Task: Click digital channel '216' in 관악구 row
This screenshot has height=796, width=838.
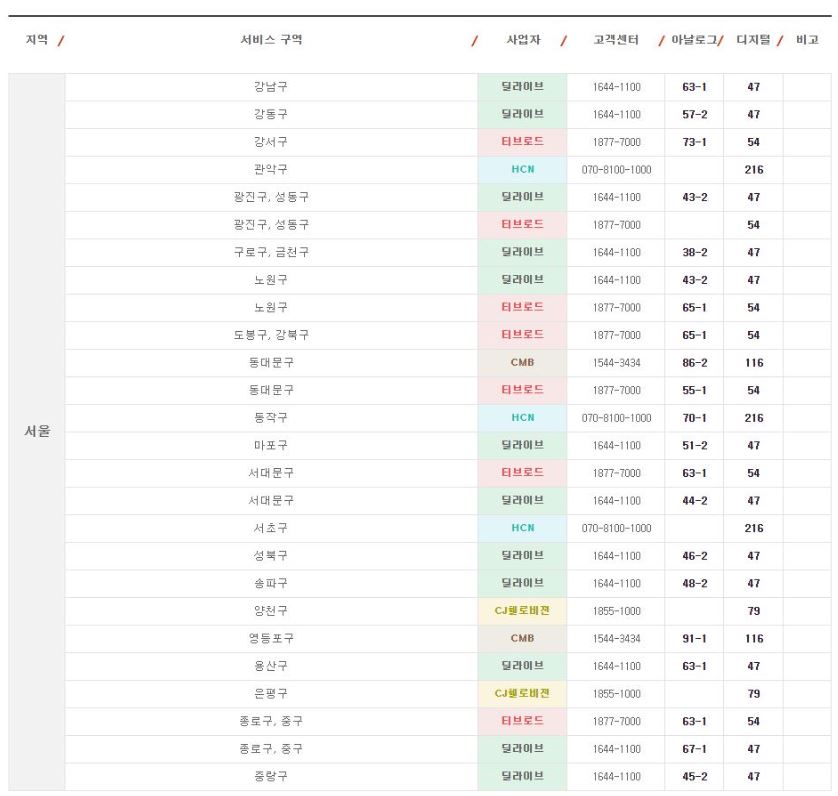Action: [x=754, y=170]
